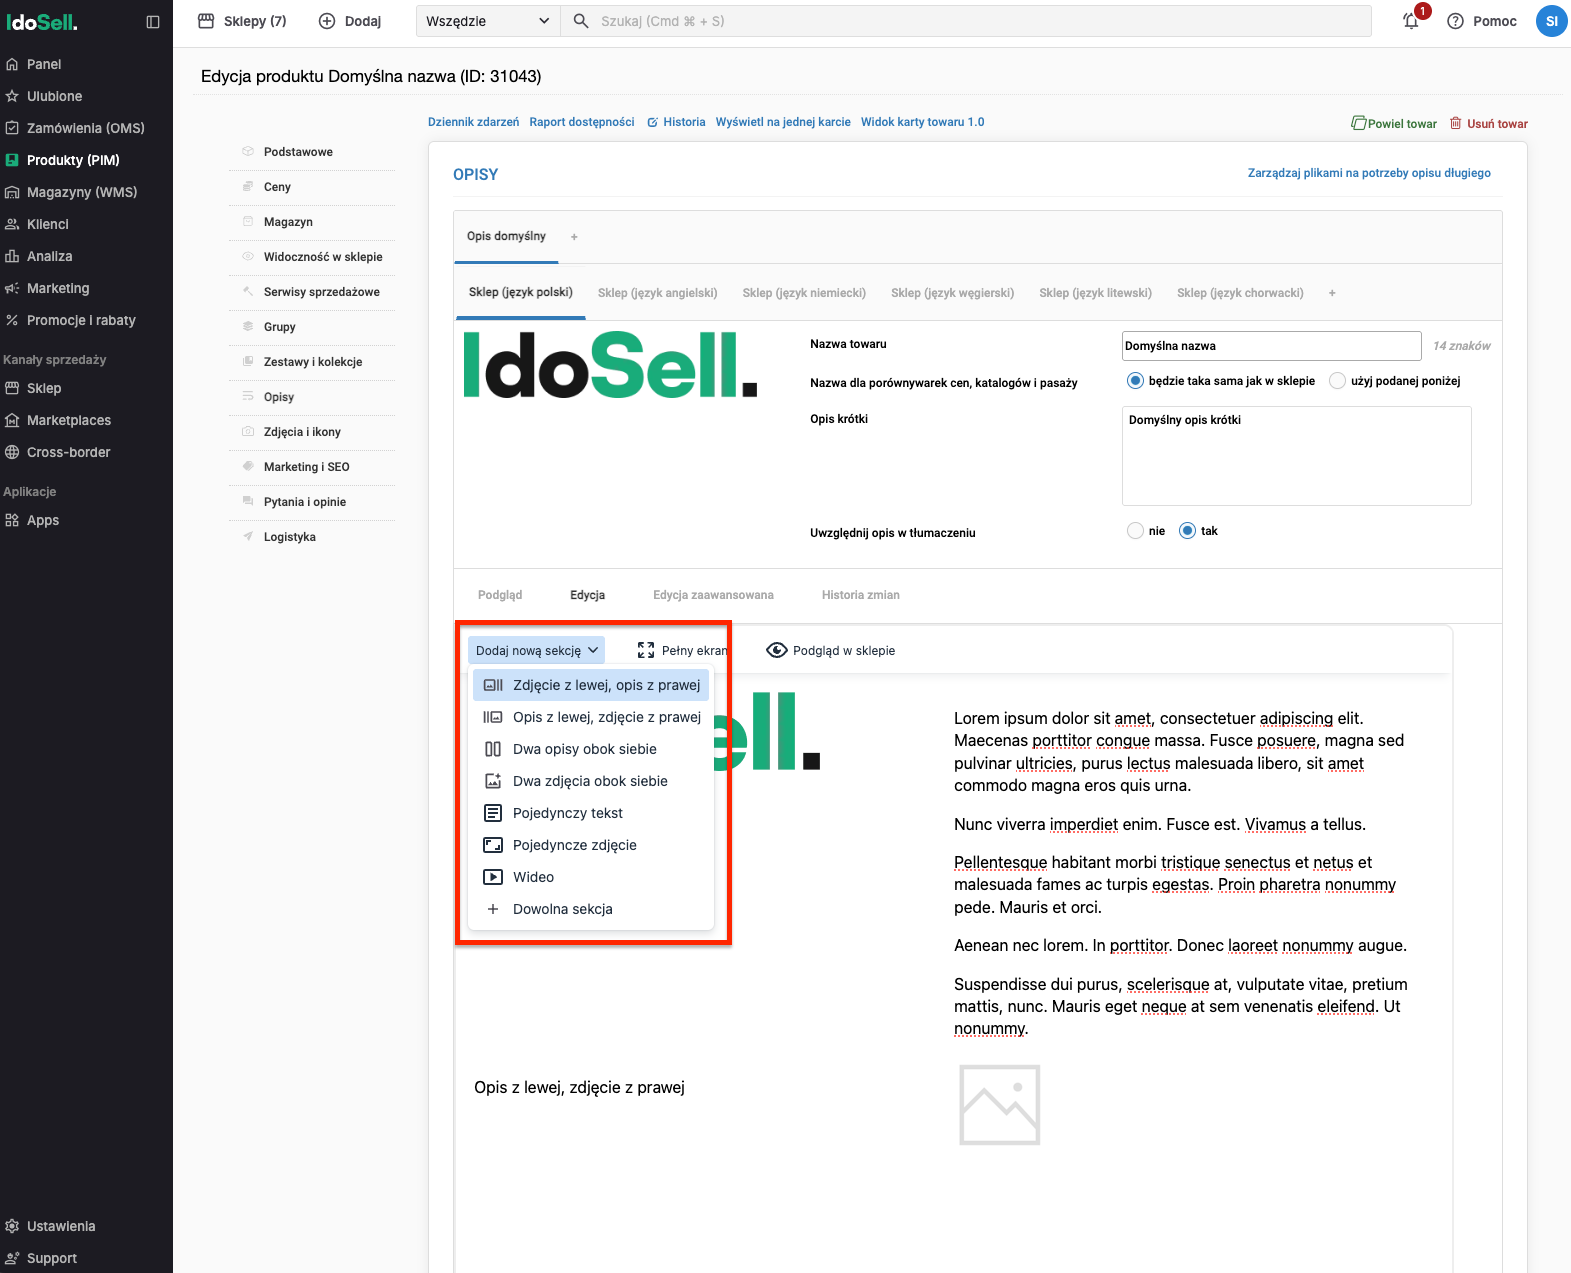Open the Podgląd tab
This screenshot has height=1273, width=1571.
[x=500, y=595]
